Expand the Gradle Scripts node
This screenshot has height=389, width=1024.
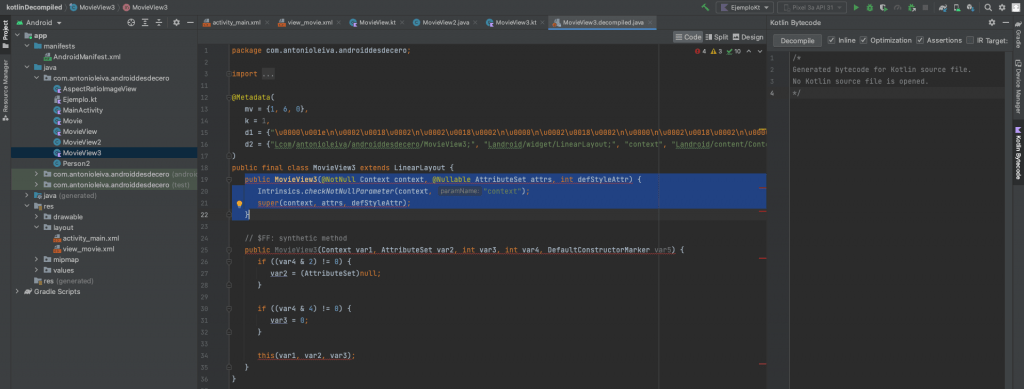click(x=17, y=291)
